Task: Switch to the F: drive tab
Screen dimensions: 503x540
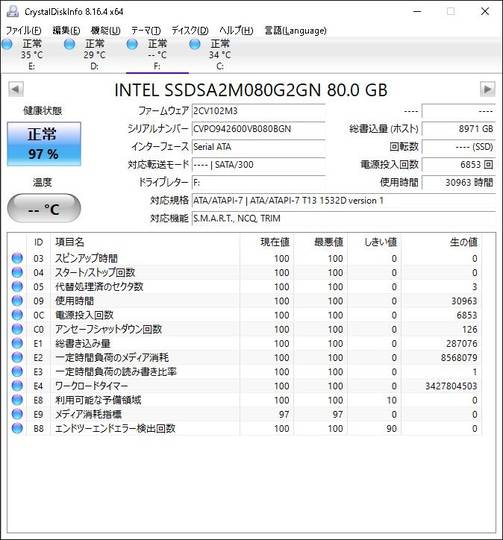Action: 157,55
